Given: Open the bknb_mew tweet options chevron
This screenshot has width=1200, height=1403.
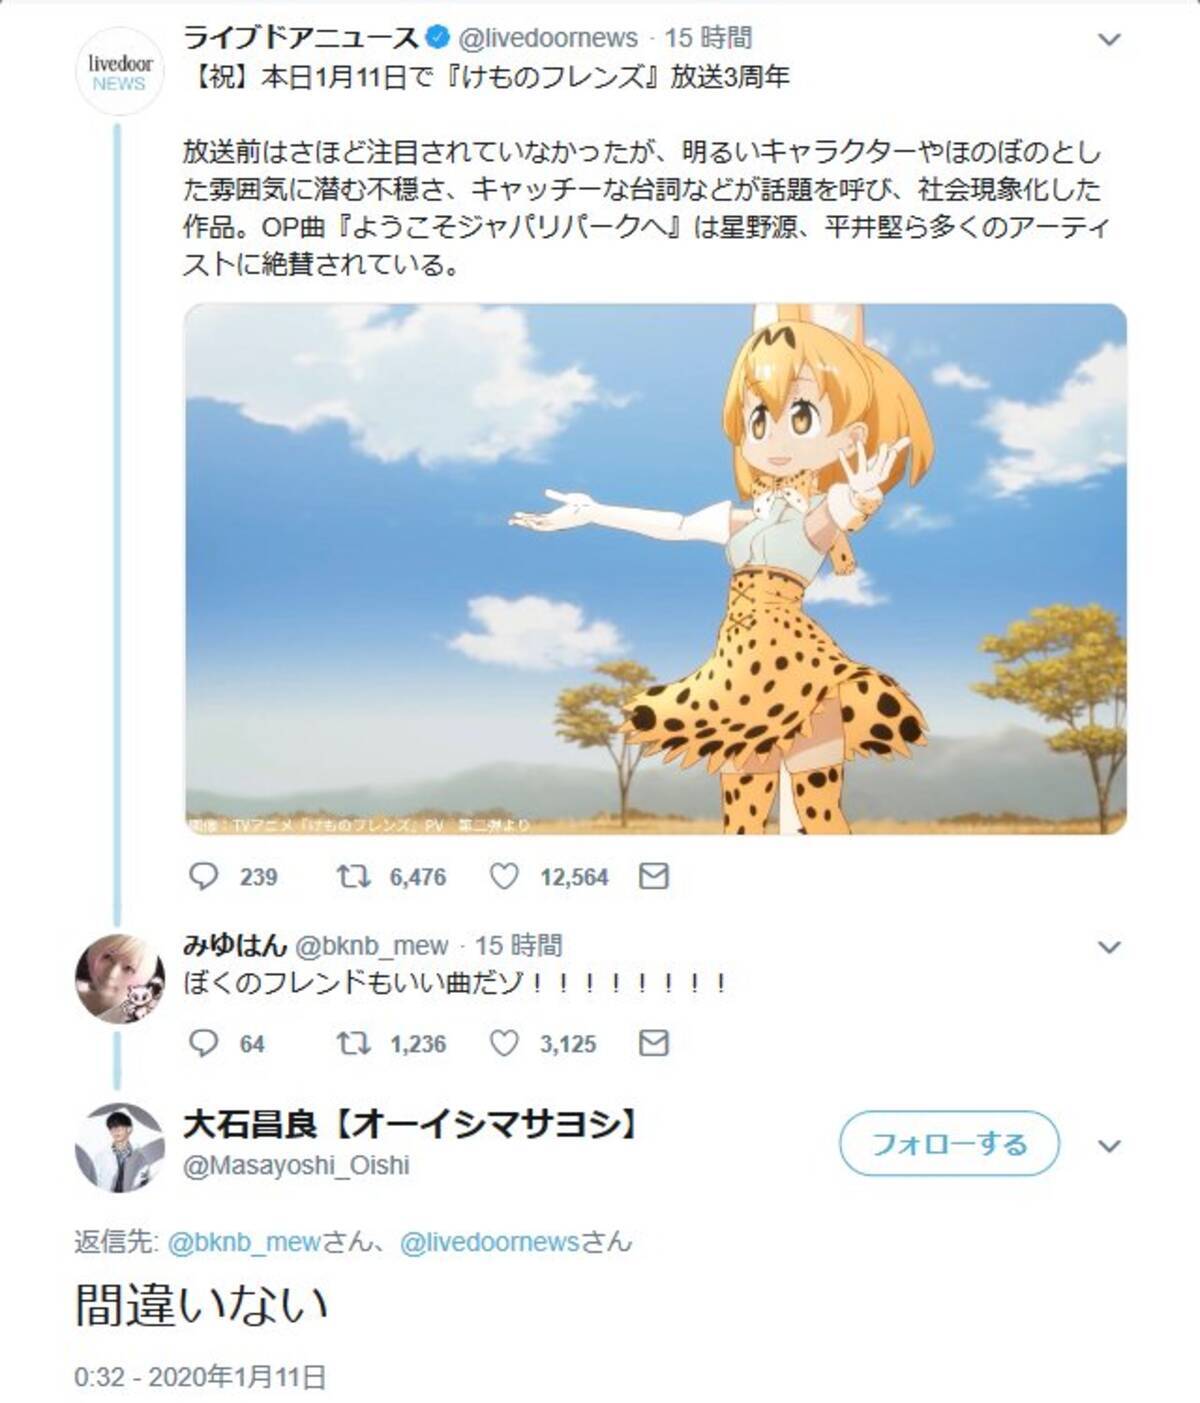Looking at the screenshot, I should coord(1109,947).
